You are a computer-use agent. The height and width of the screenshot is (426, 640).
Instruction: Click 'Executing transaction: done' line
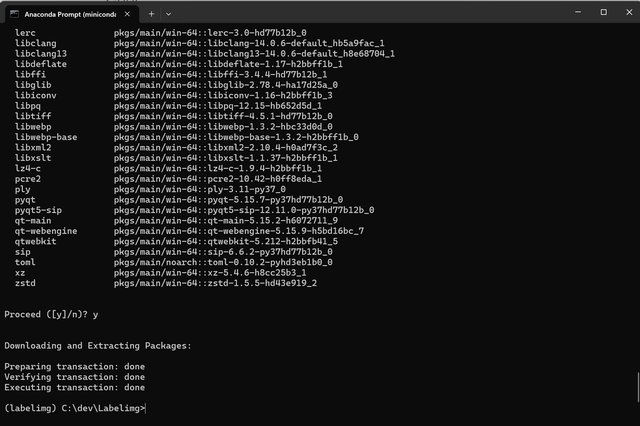tap(75, 387)
